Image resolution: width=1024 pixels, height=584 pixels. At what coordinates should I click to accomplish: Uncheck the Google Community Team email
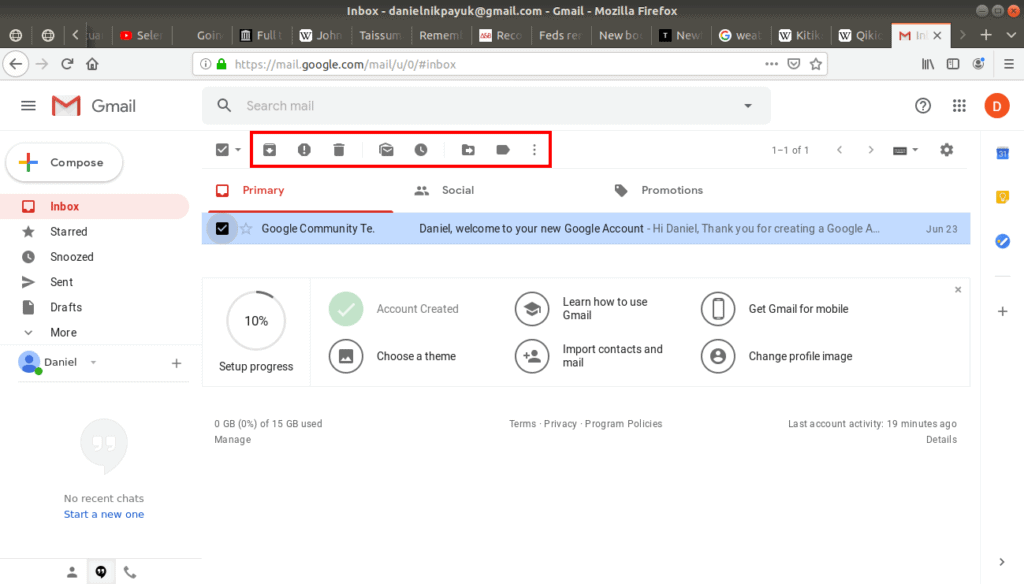222,229
